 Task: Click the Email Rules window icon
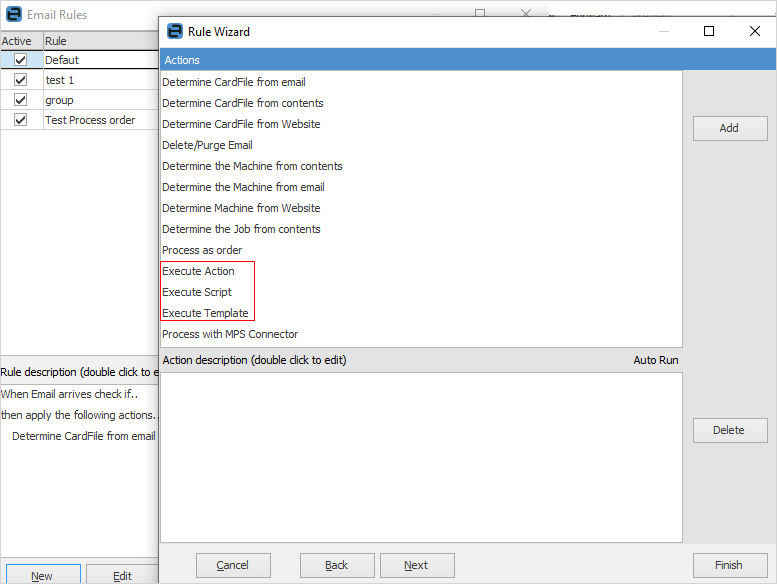(x=14, y=14)
